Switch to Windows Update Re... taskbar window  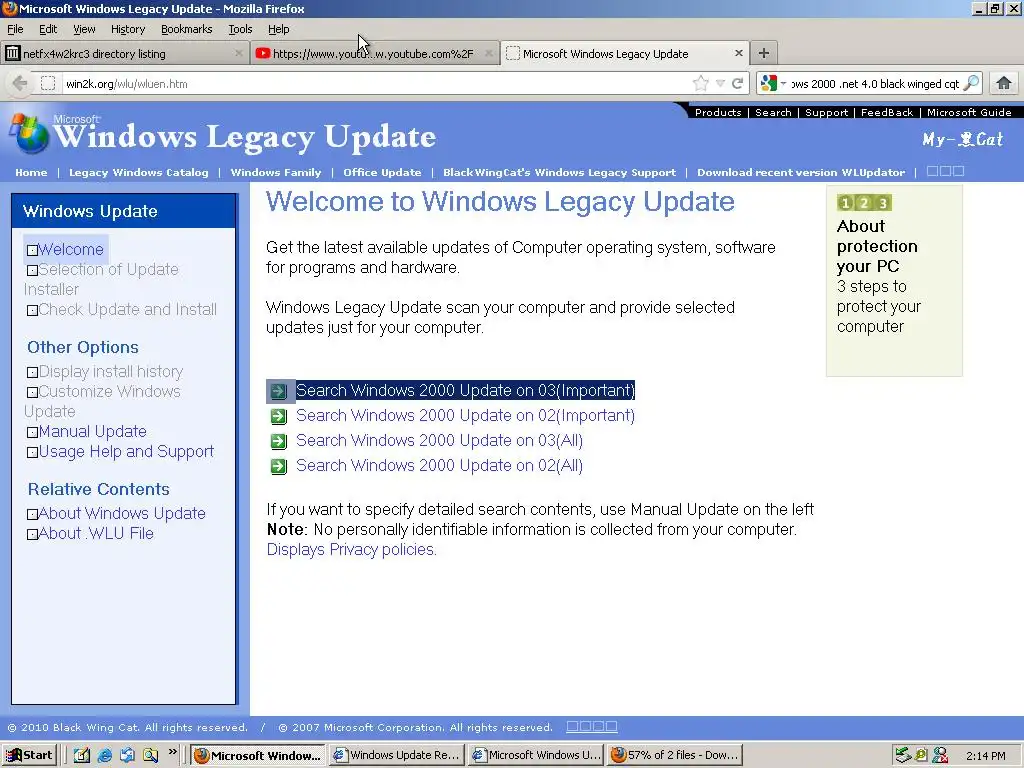pos(397,755)
